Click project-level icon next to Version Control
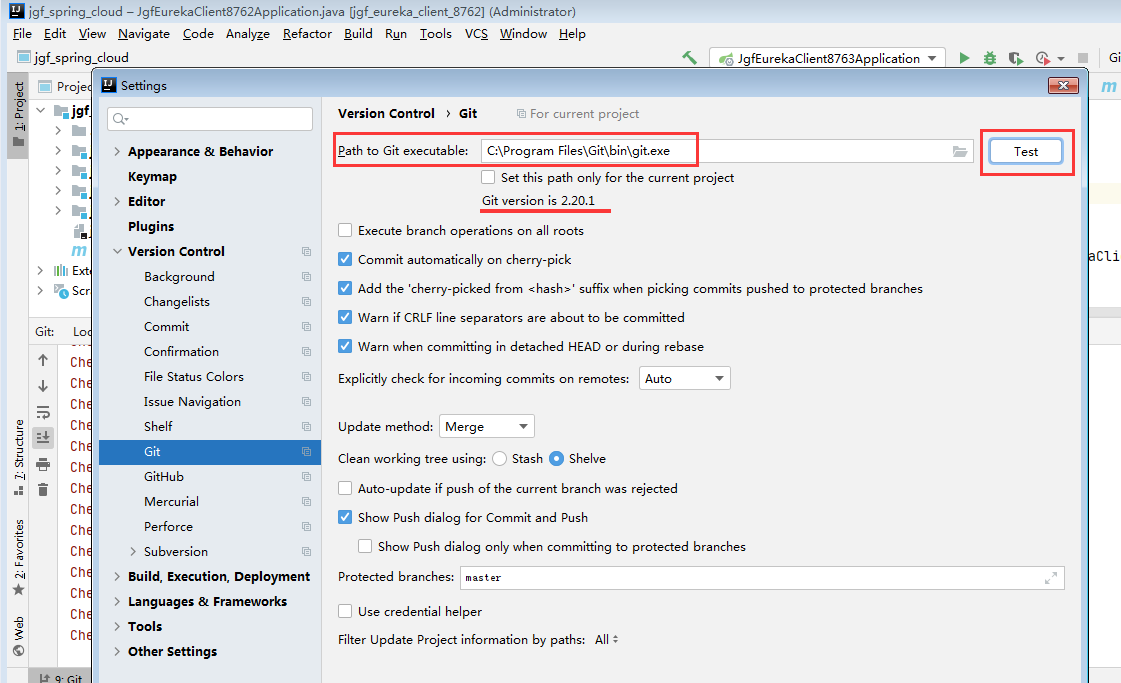1121x683 pixels. click(307, 252)
